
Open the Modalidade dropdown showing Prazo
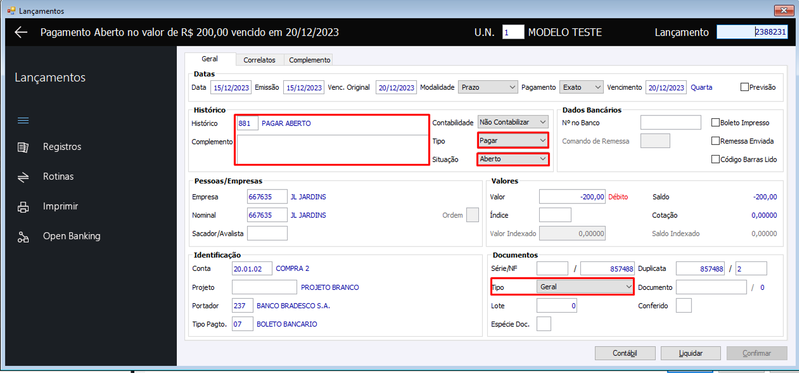coord(488,87)
